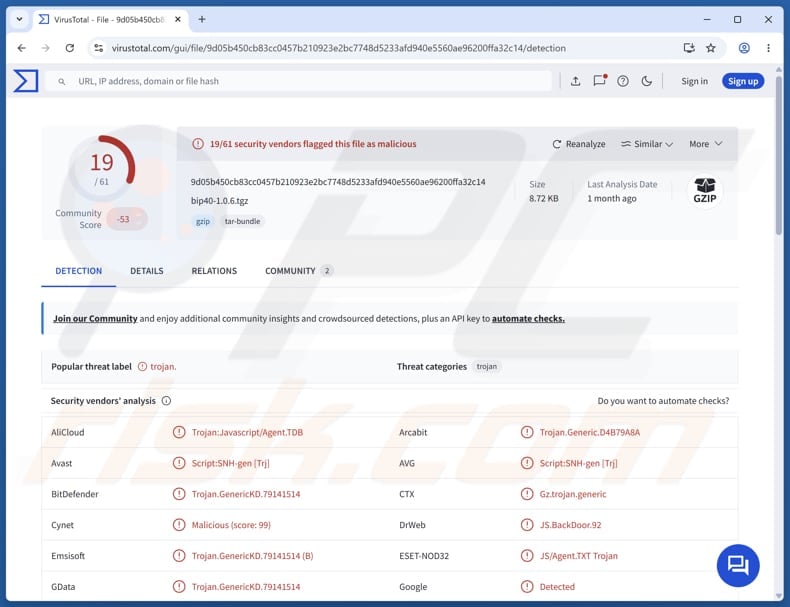790x607 pixels.
Task: Click Do you want to automate checks?
Action: click(x=663, y=400)
